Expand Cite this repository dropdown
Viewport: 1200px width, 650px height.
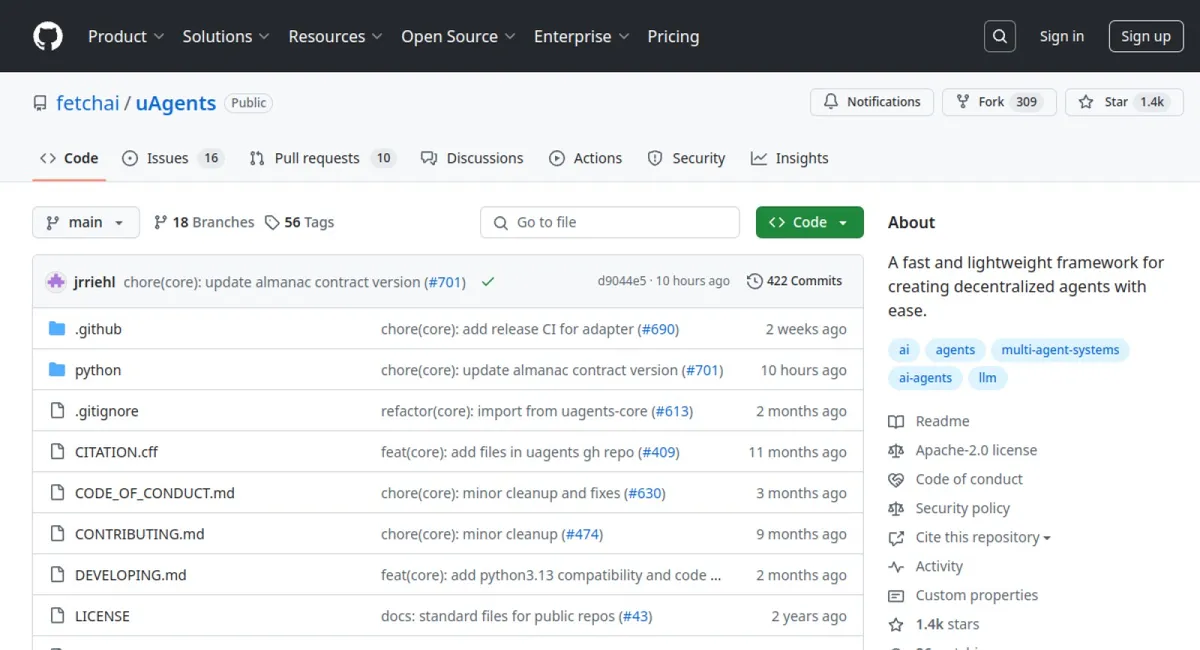pos(983,537)
